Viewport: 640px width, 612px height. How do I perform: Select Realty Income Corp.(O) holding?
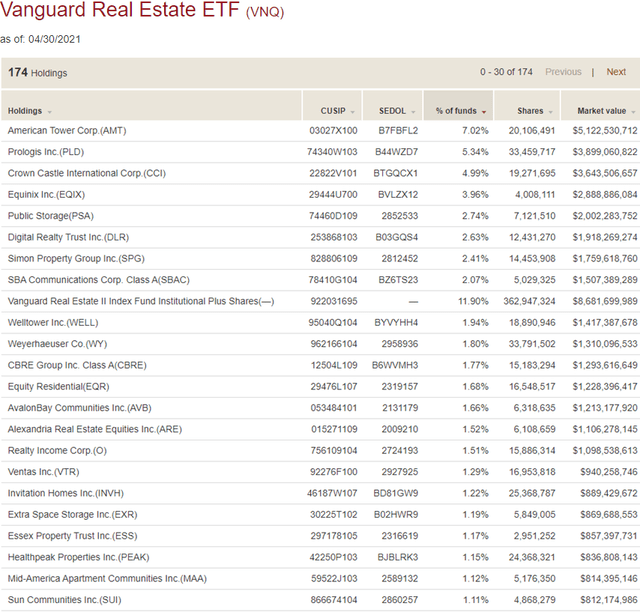coord(57,450)
